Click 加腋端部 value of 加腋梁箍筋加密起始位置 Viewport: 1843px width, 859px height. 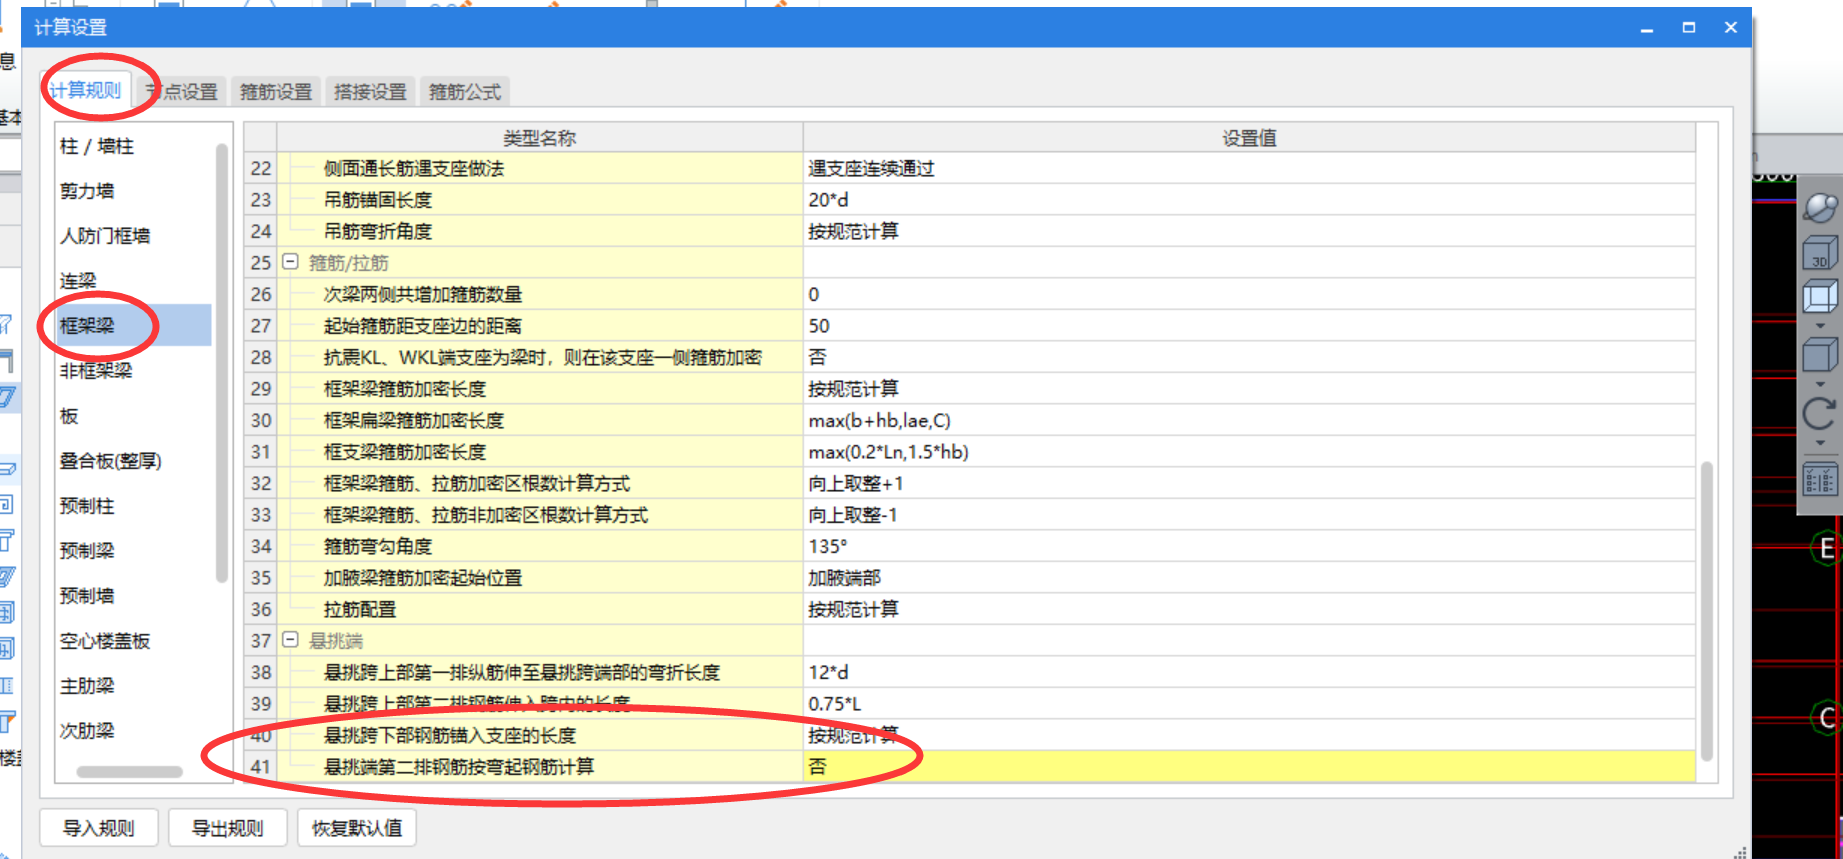[1249, 578]
